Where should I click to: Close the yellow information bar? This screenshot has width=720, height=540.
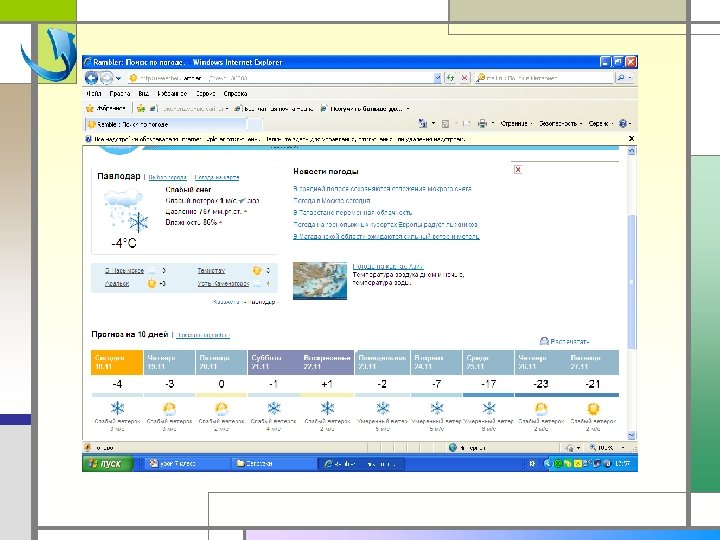pyautogui.click(x=631, y=139)
